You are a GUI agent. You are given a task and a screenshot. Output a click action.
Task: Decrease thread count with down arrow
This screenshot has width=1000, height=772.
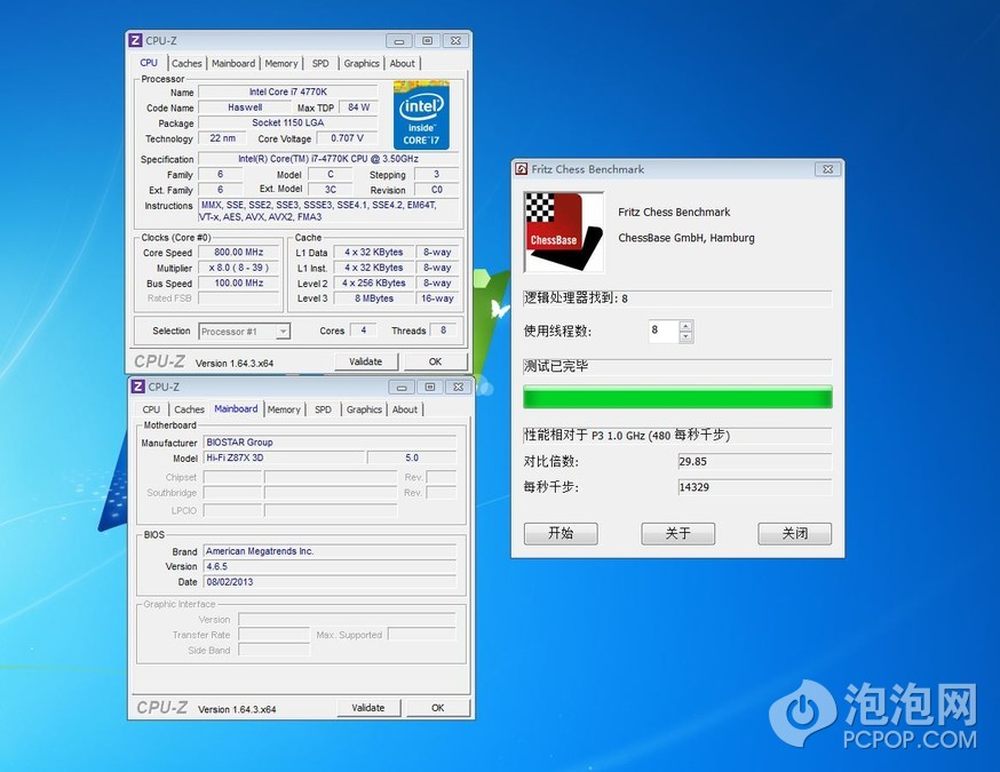686,337
